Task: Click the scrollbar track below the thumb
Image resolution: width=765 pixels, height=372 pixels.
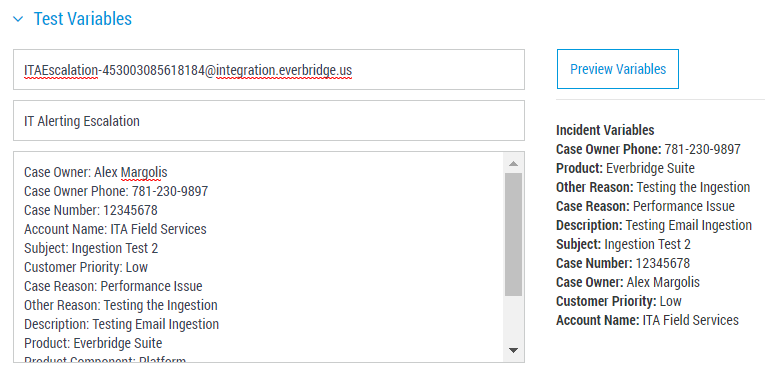Action: click(513, 319)
